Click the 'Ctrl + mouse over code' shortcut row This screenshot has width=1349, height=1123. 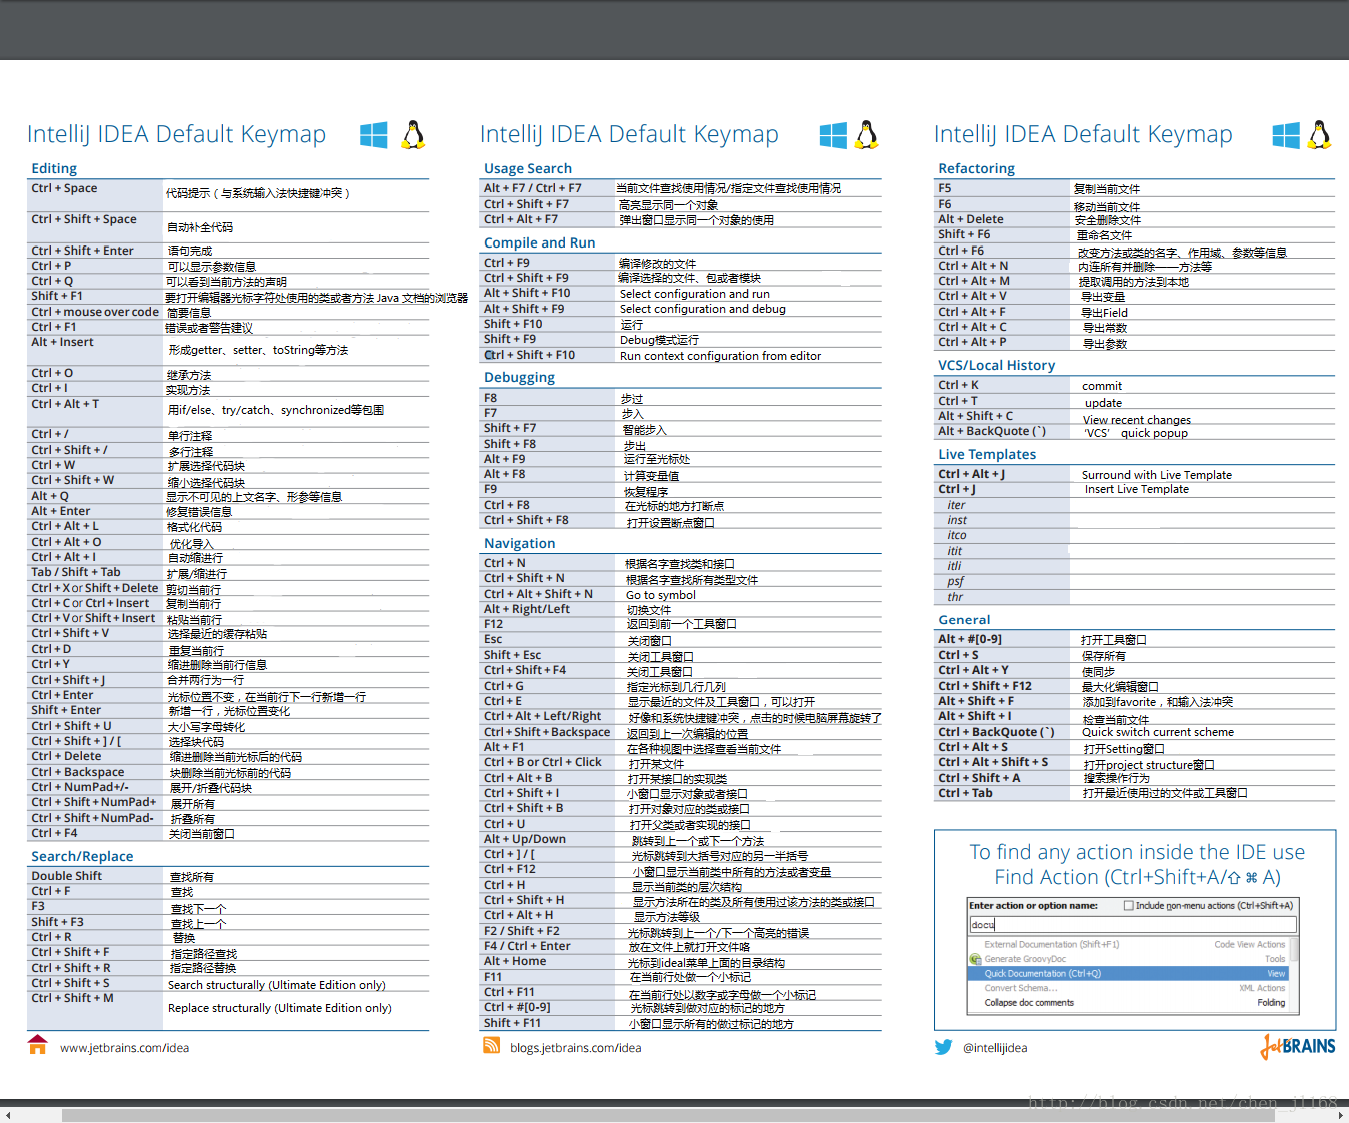click(x=228, y=312)
